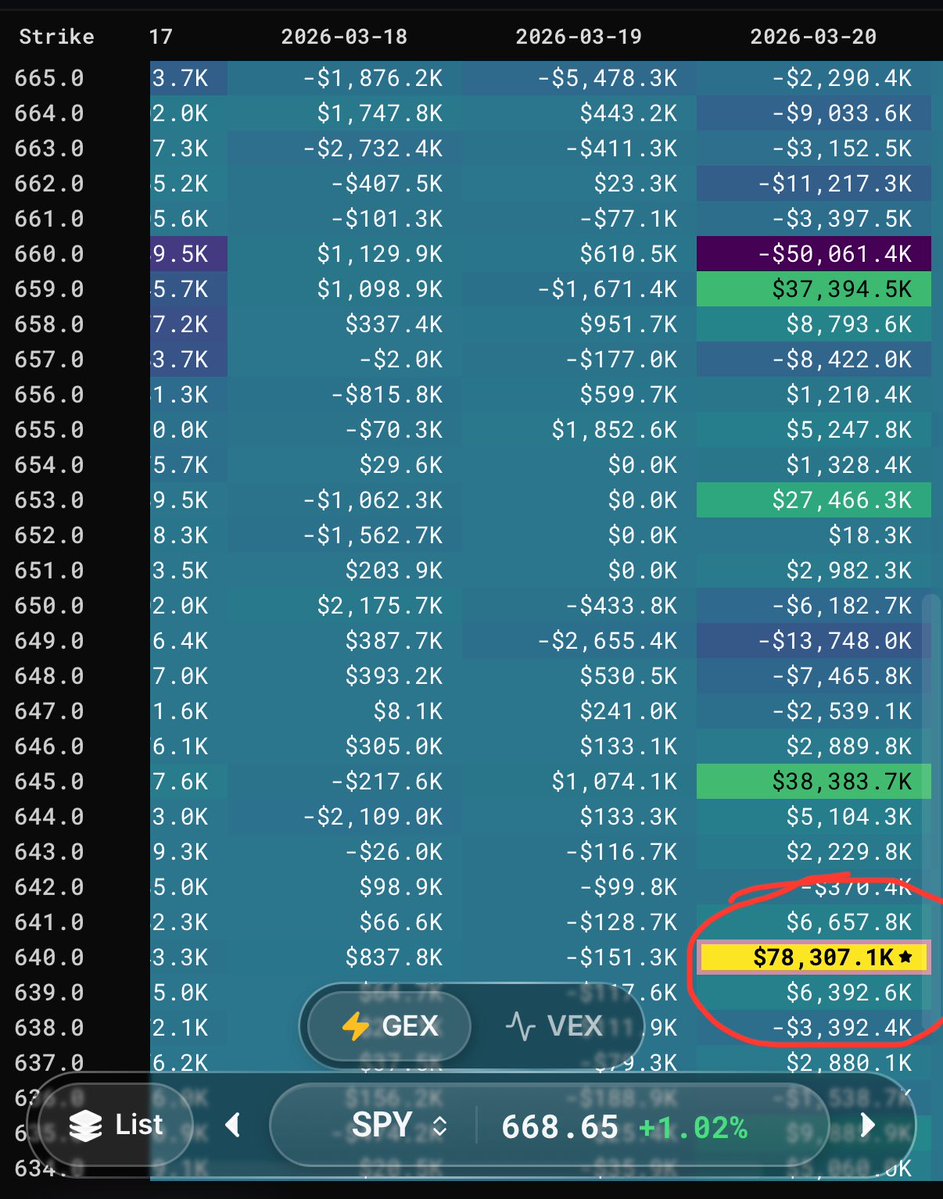
Task: Click the stacked layers List icon
Action: click(85, 1126)
